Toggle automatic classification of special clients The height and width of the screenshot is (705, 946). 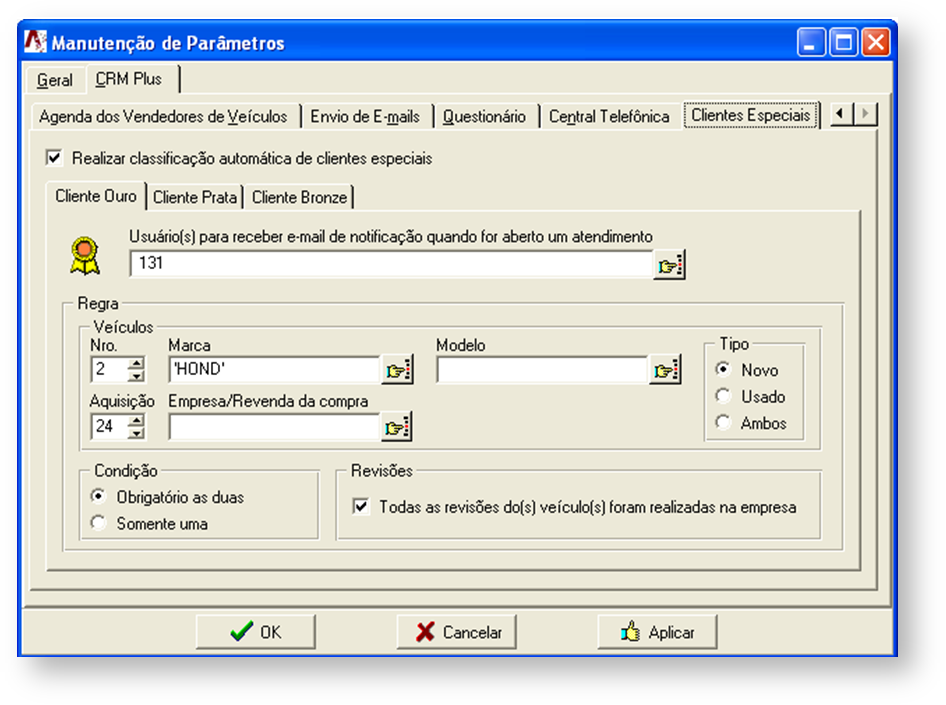(54, 158)
